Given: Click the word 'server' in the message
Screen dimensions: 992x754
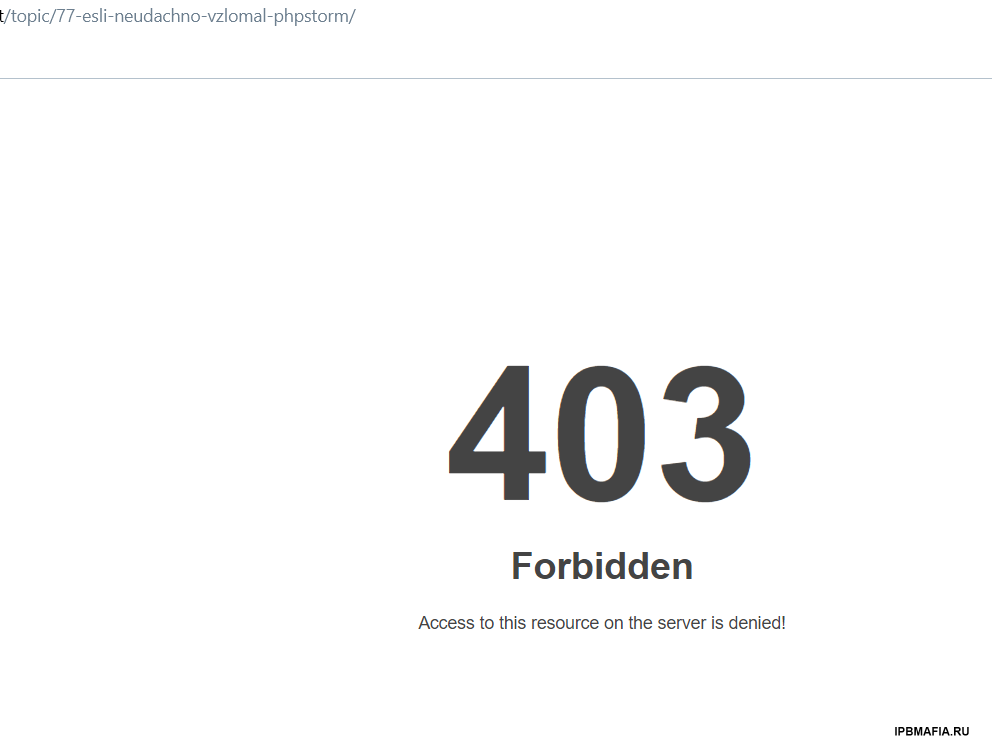Looking at the screenshot, I should (x=681, y=623).
